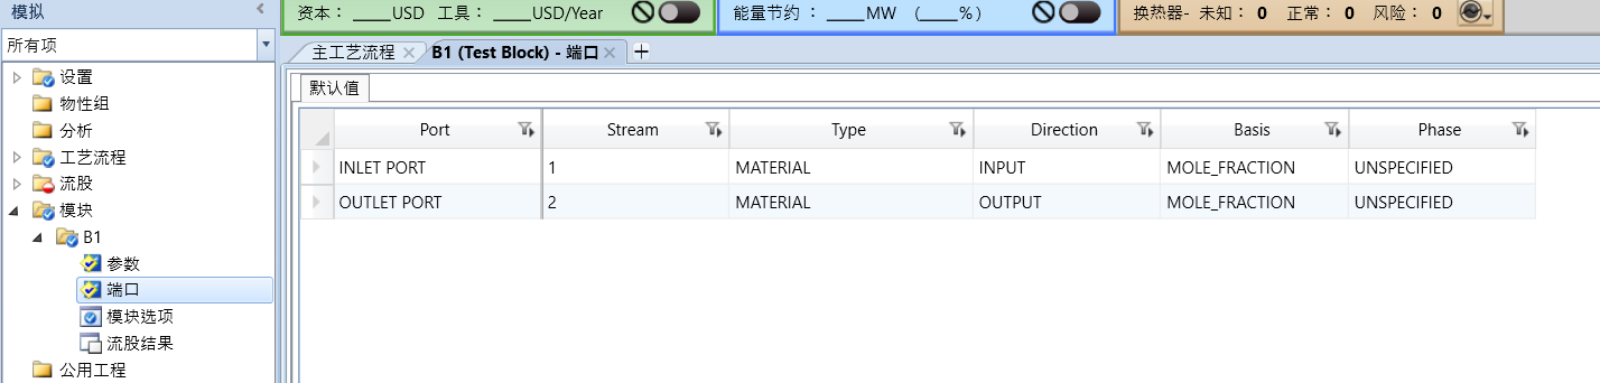Select the INLET PORT row cell
The image size is (1600, 383).
coord(437,167)
